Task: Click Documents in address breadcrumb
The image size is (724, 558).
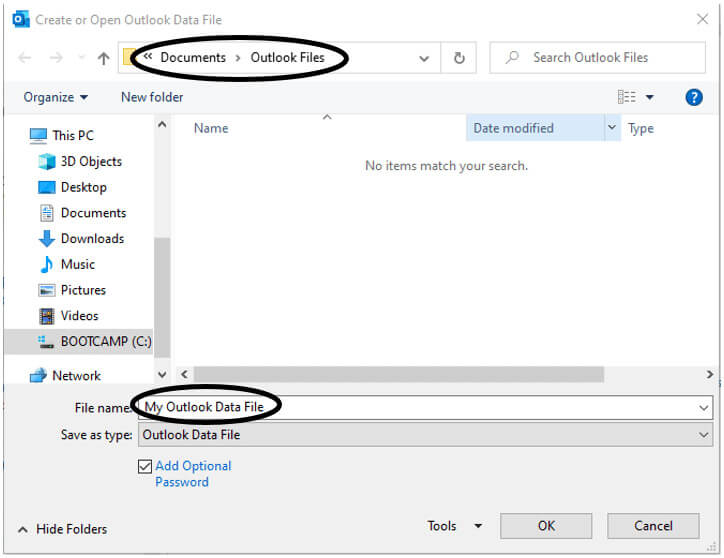Action: [x=193, y=57]
